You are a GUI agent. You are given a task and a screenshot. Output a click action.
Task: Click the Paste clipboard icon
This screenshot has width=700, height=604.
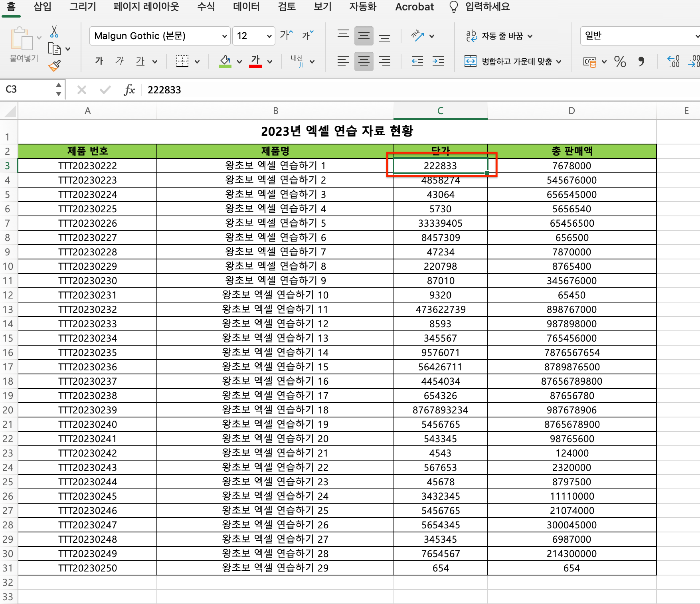(x=21, y=39)
